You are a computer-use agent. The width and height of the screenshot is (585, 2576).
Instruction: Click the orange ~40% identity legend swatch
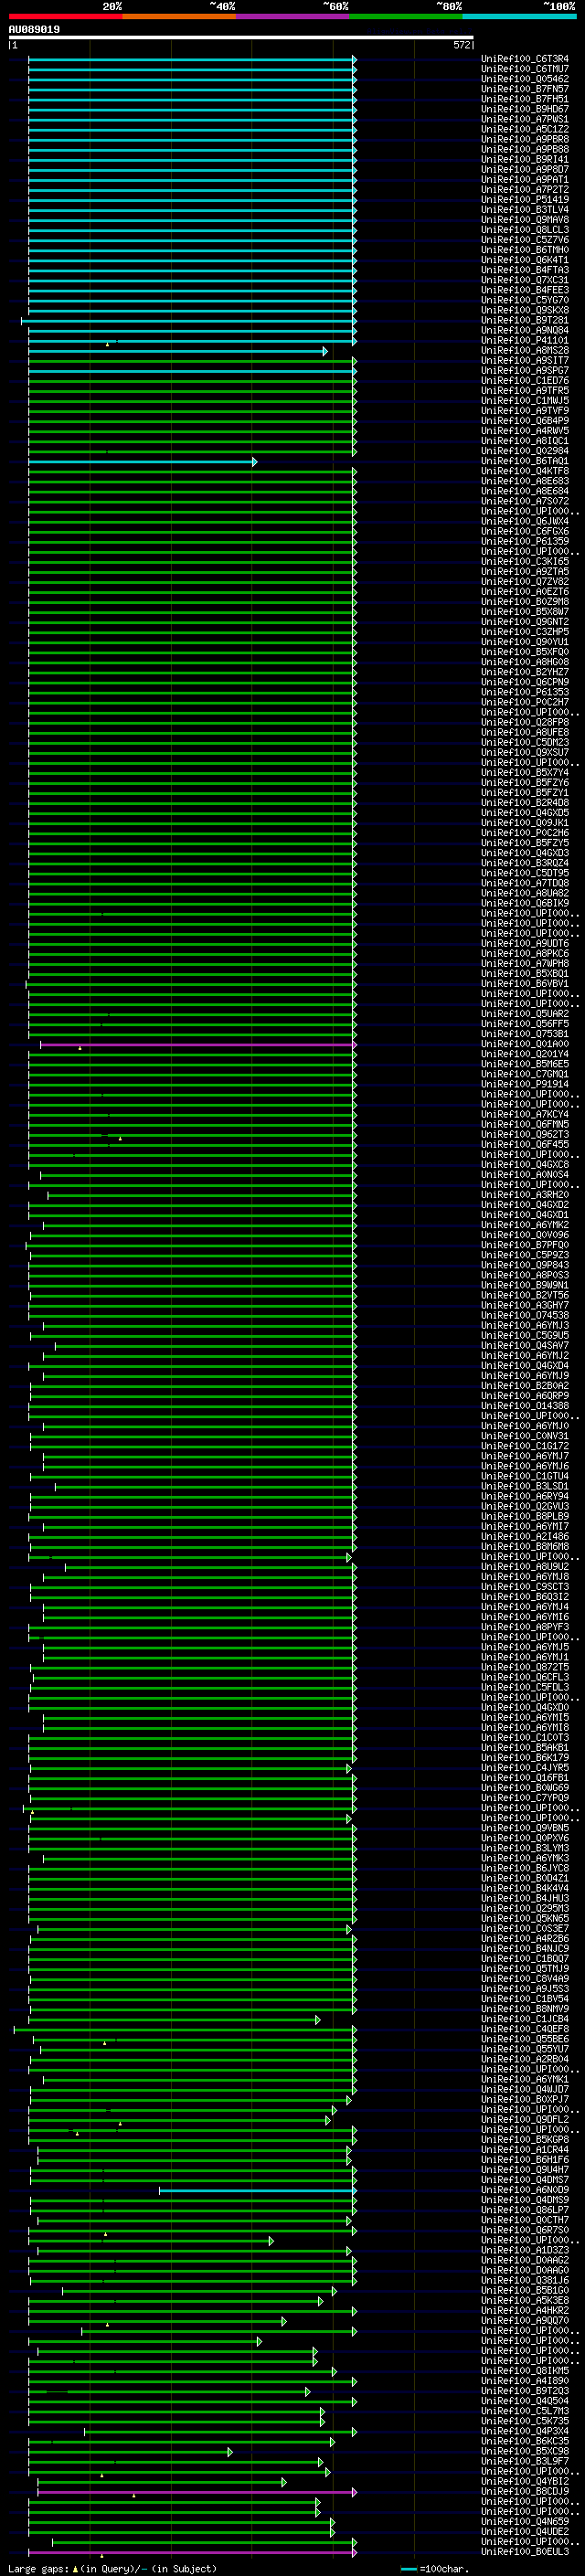pyautogui.click(x=179, y=16)
